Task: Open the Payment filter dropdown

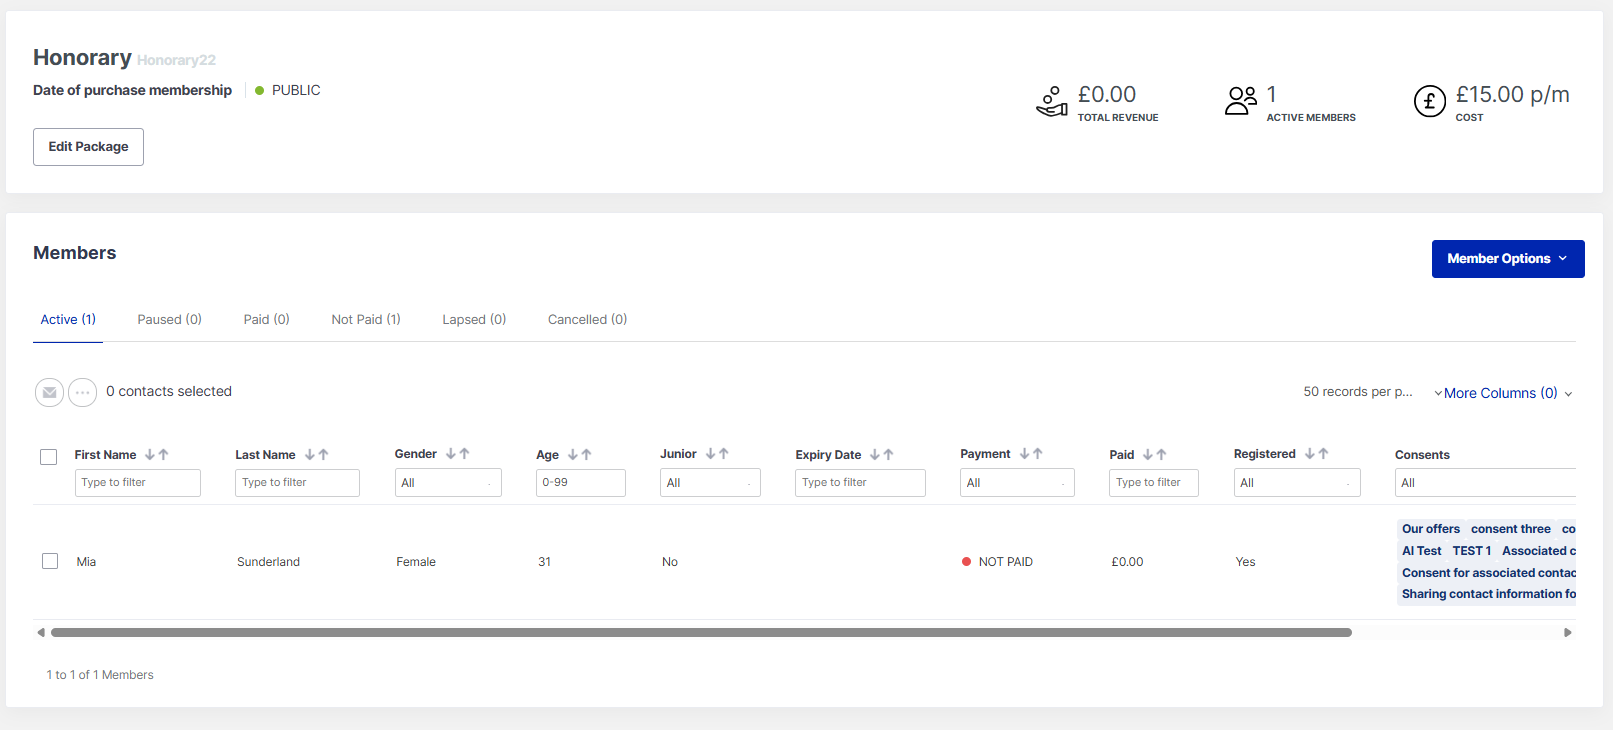Action: point(1016,483)
